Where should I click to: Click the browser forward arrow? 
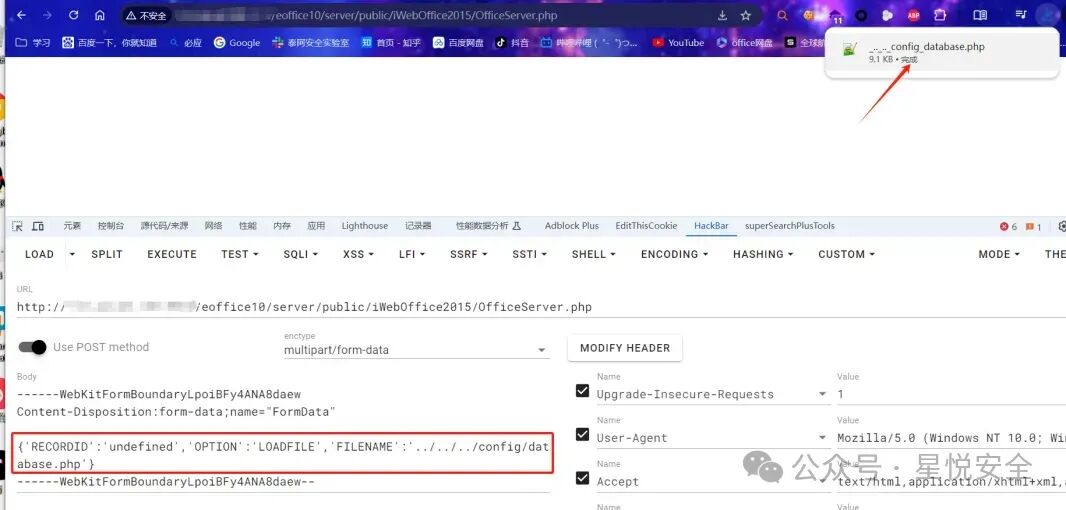point(46,15)
